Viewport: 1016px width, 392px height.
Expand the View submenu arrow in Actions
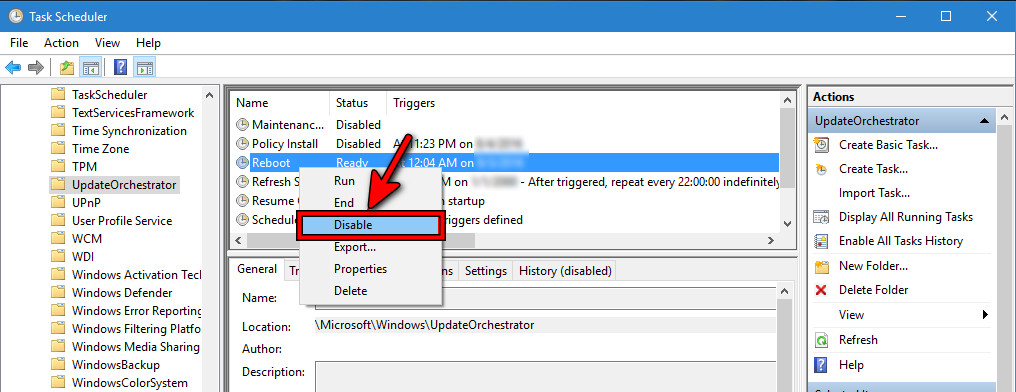[x=985, y=315]
